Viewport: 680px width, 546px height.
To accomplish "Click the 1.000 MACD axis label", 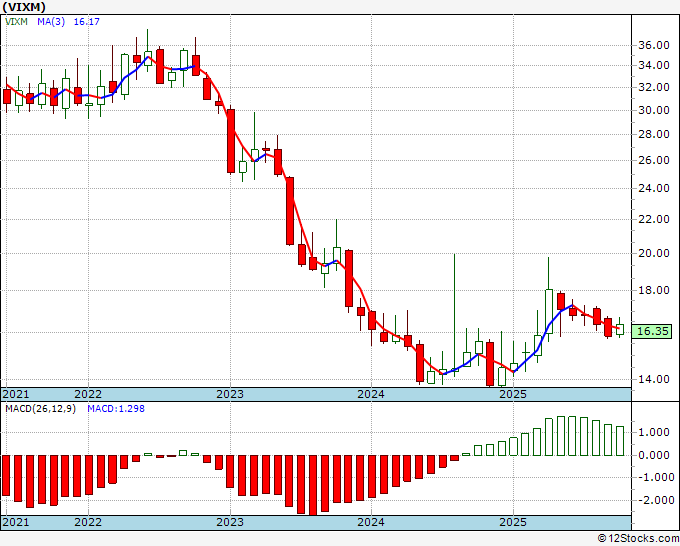I will [653, 432].
